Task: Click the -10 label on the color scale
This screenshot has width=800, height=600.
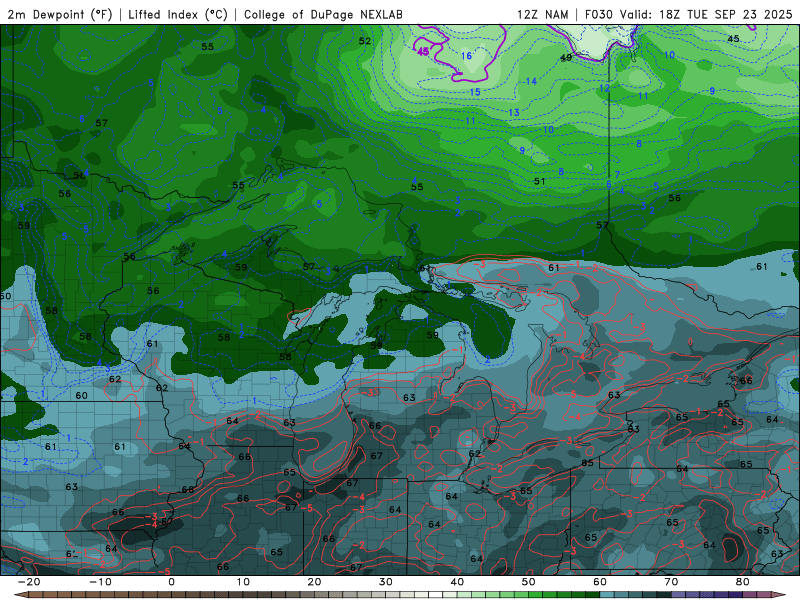Action: click(100, 582)
